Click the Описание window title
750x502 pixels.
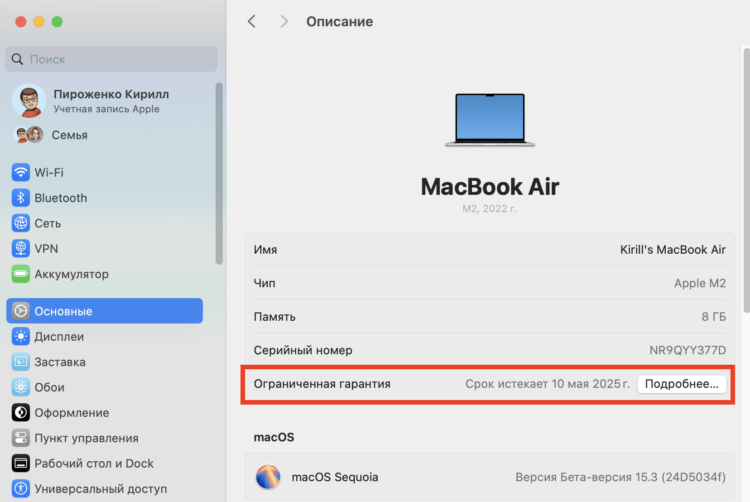[340, 22]
